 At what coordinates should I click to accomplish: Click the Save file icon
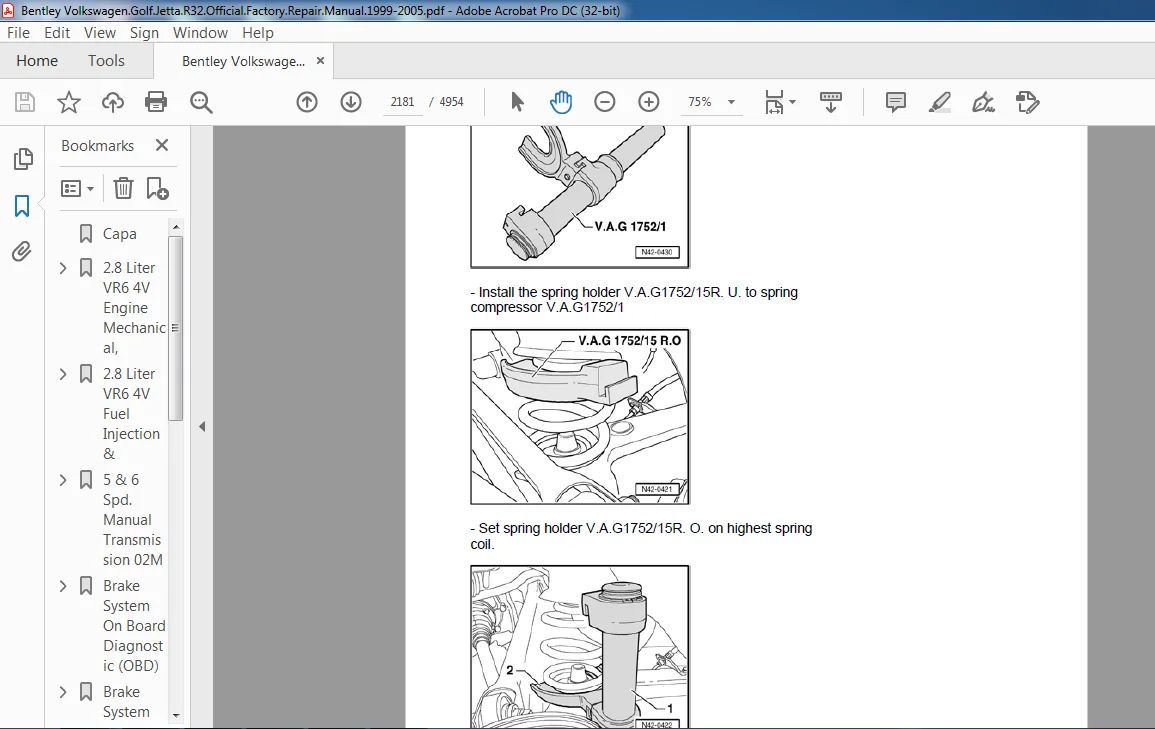pyautogui.click(x=25, y=102)
